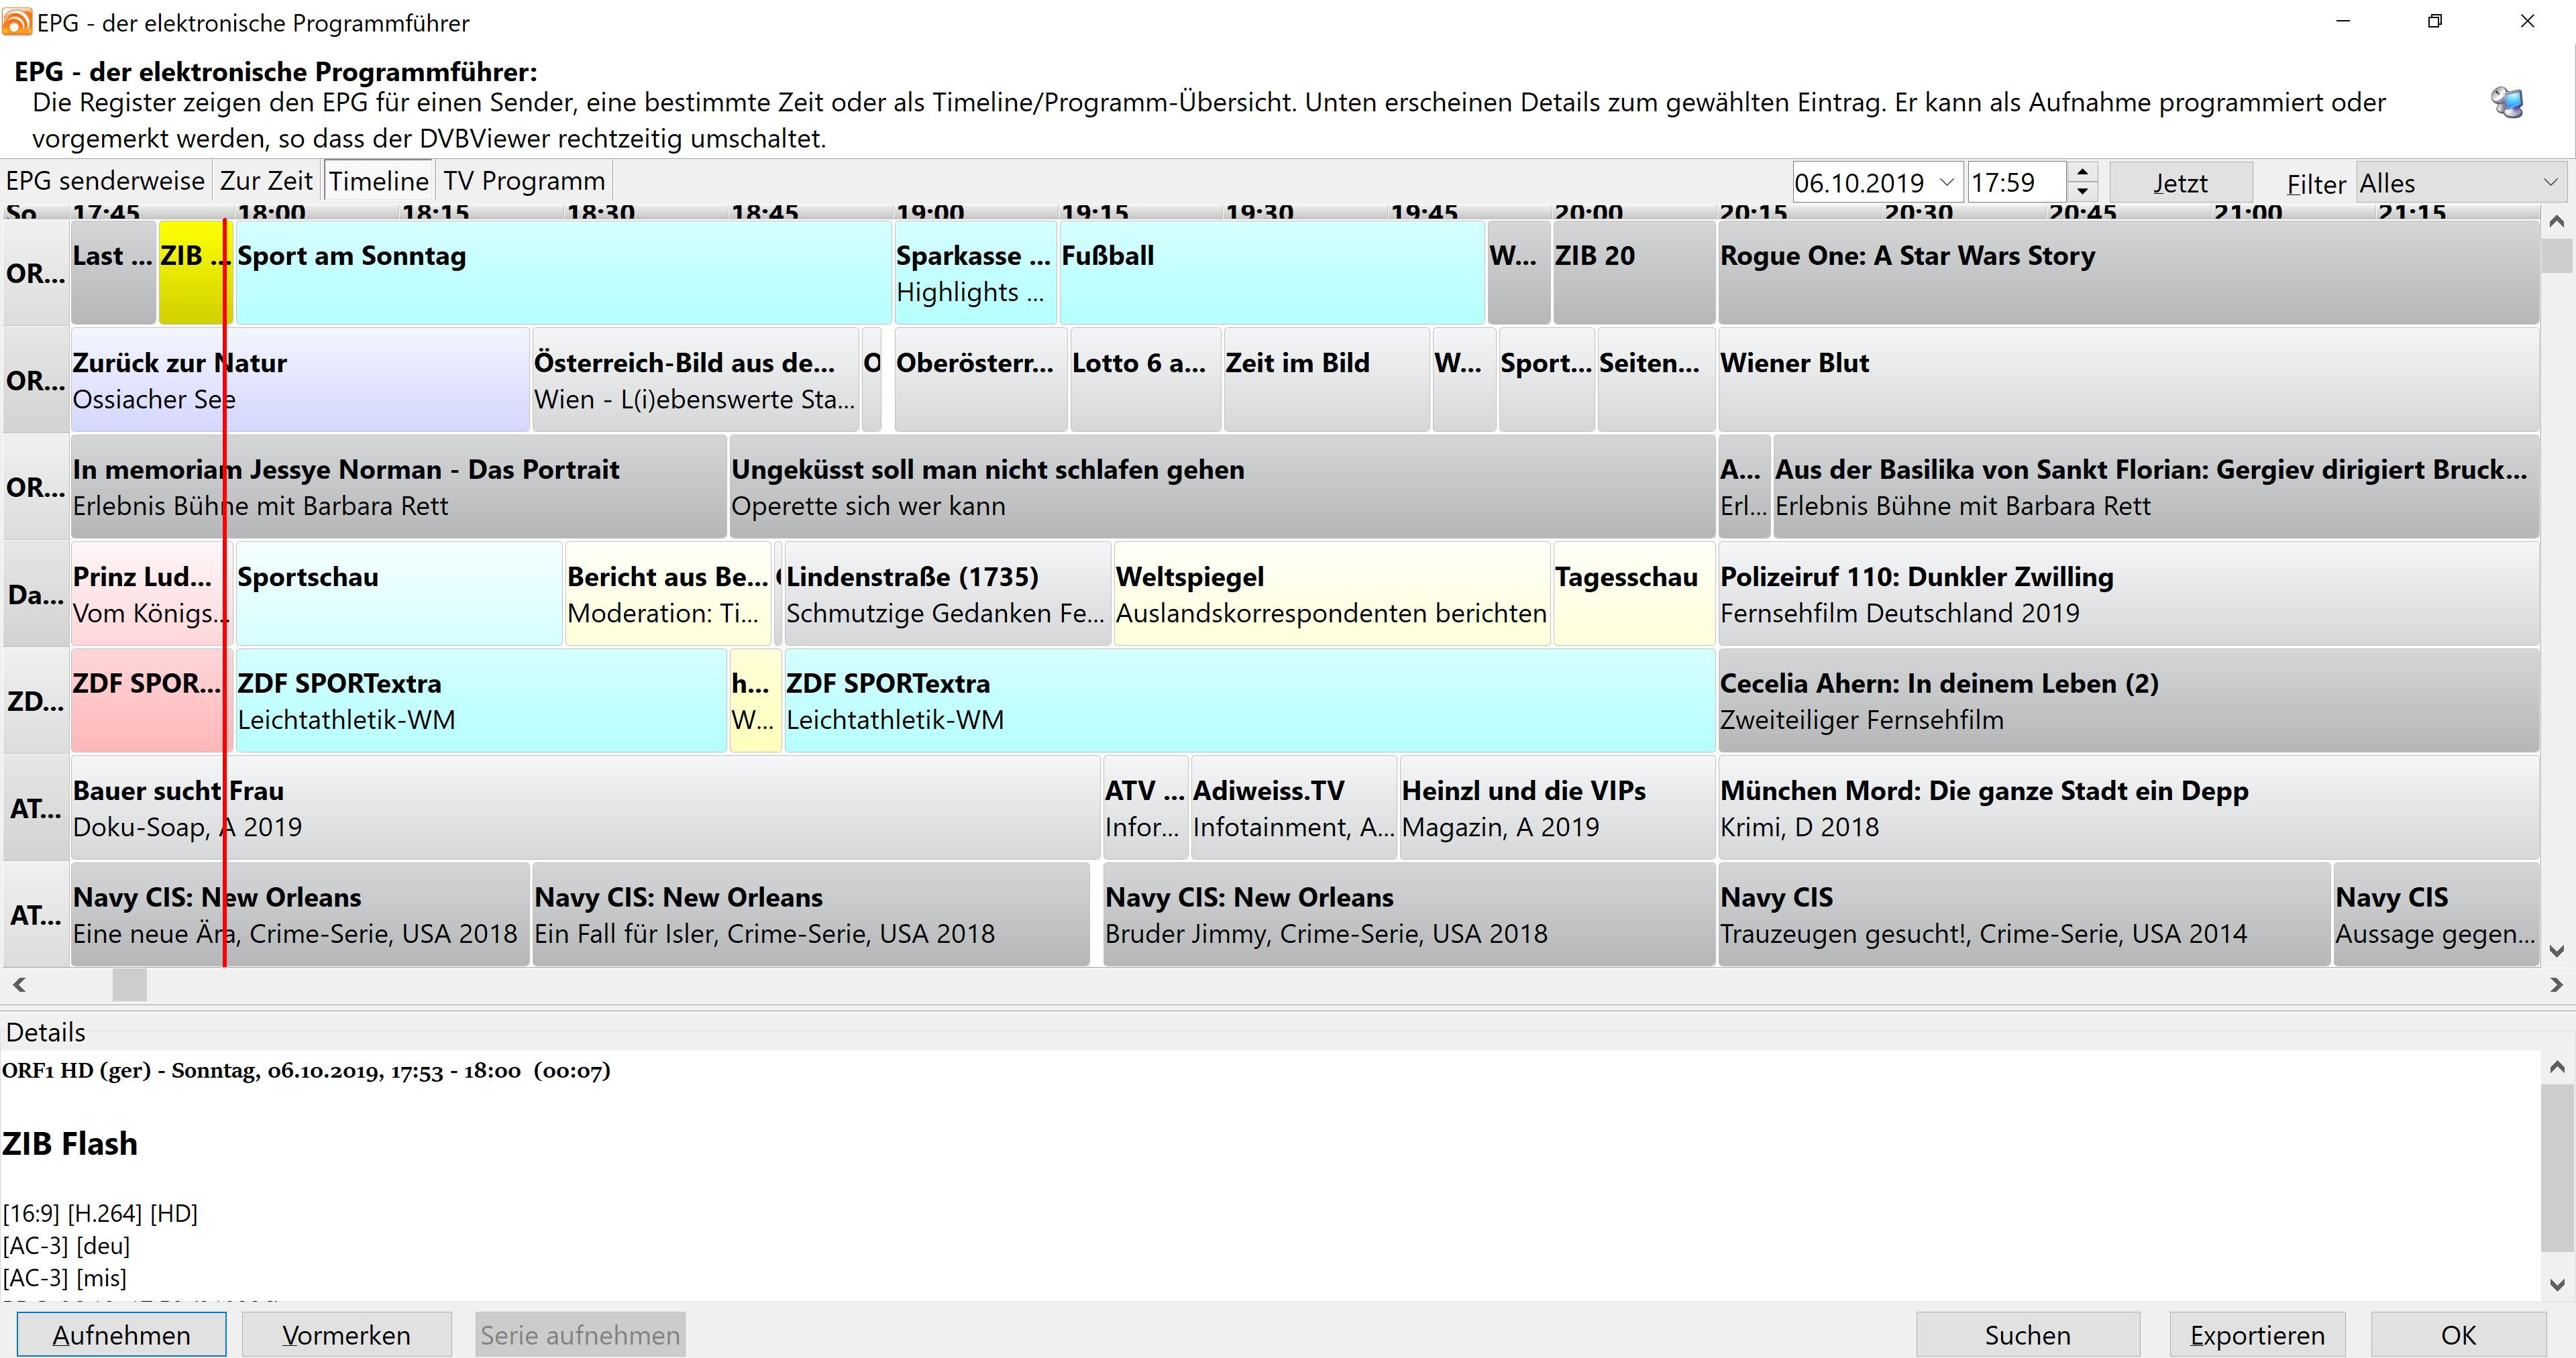Decrease the time with the down spinner arrow
Viewport: 2576px width, 1358px height.
[2082, 192]
